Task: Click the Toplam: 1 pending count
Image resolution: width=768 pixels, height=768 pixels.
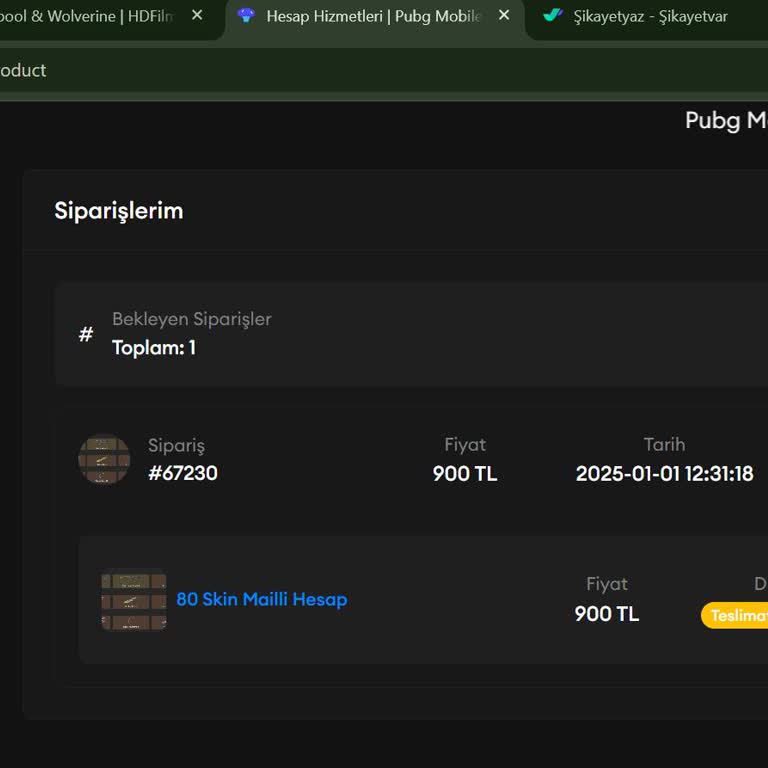Action: tap(154, 348)
